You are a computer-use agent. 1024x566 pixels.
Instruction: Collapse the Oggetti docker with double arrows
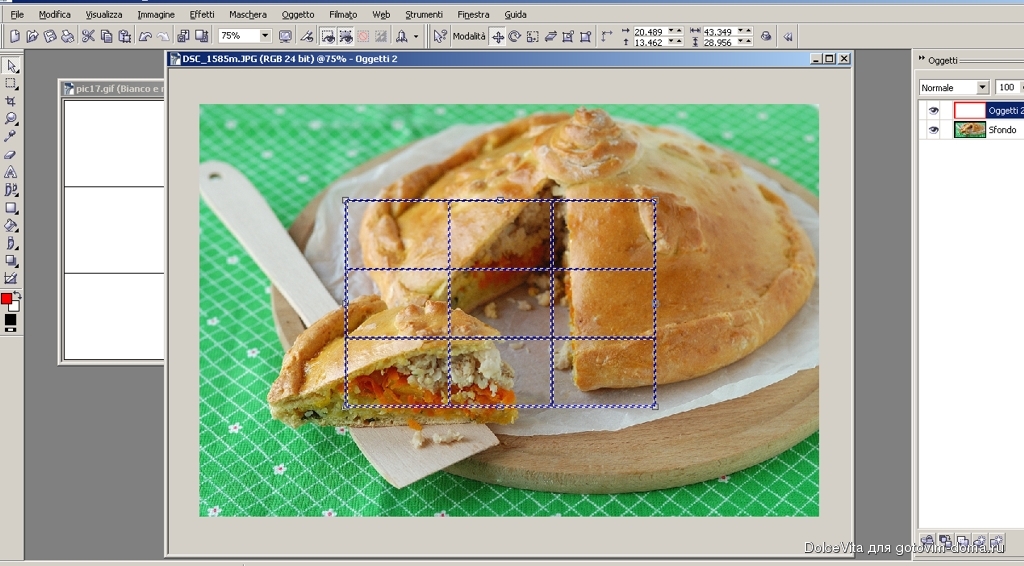[x=921, y=59]
